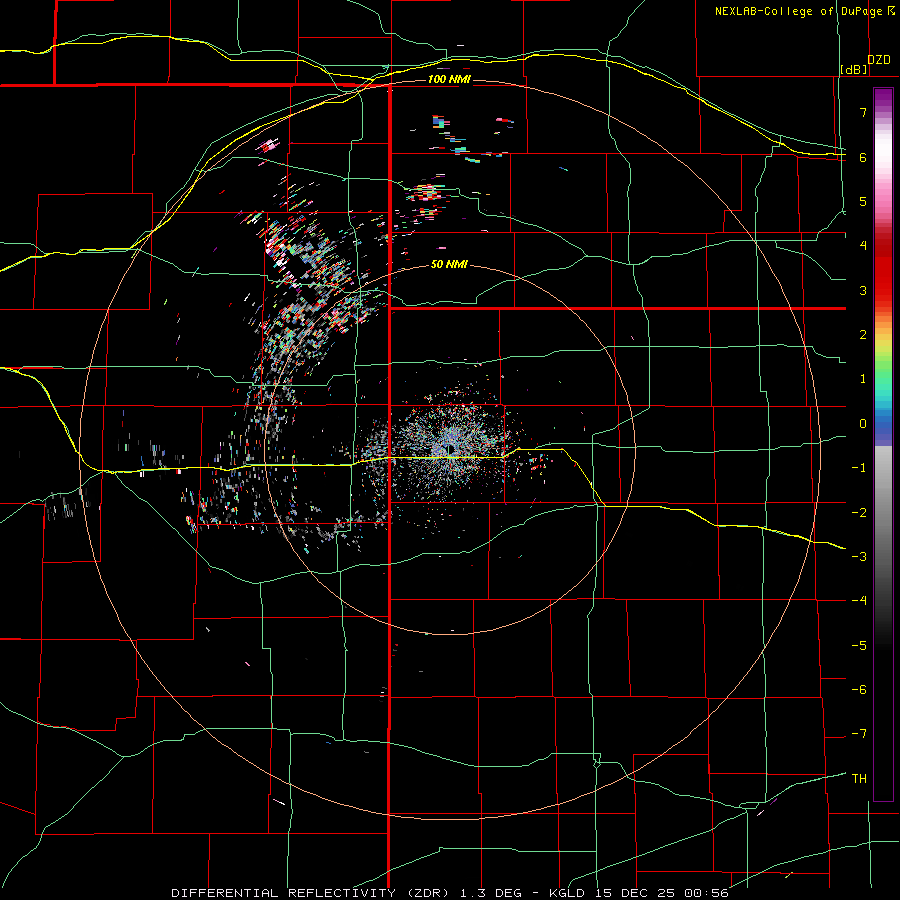Click the NEXLAB-College of DuPage watermark text
Image resolution: width=900 pixels, height=900 pixels.
[805, 11]
